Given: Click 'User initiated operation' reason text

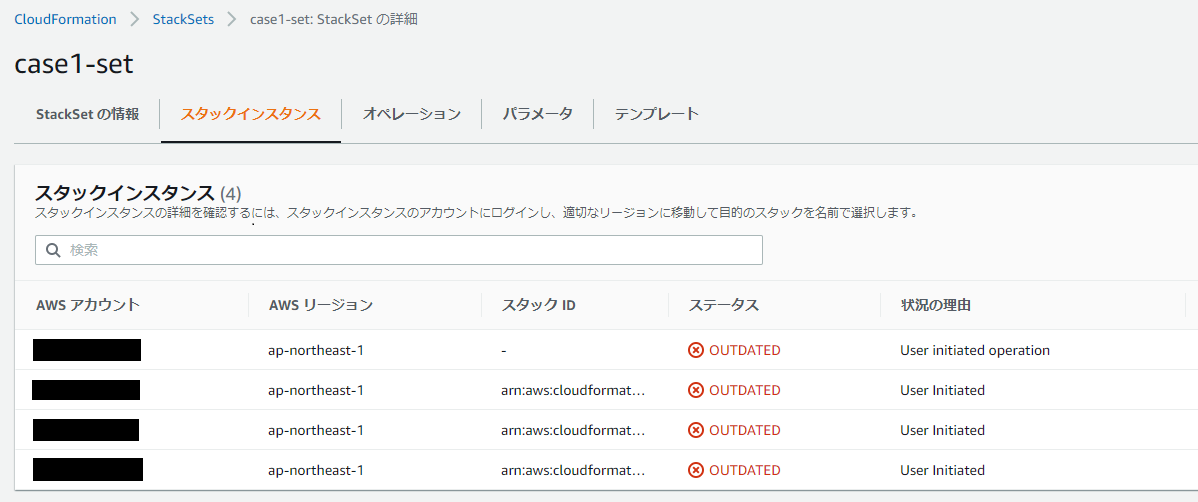Looking at the screenshot, I should (975, 350).
